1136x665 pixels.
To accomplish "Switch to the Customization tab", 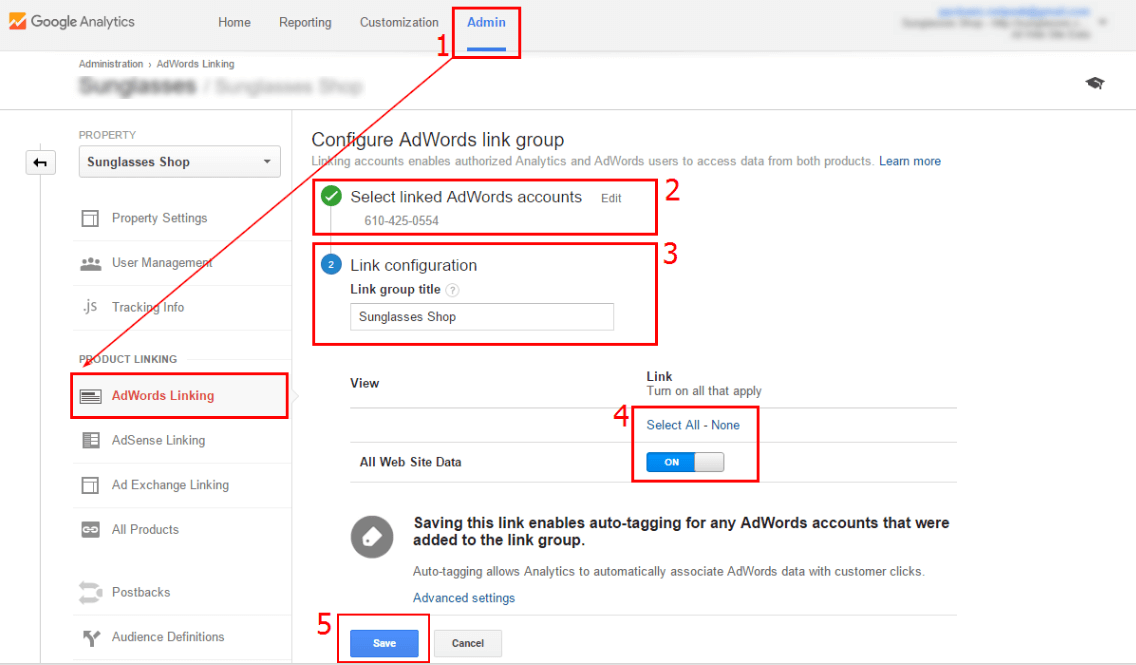I will 399,22.
